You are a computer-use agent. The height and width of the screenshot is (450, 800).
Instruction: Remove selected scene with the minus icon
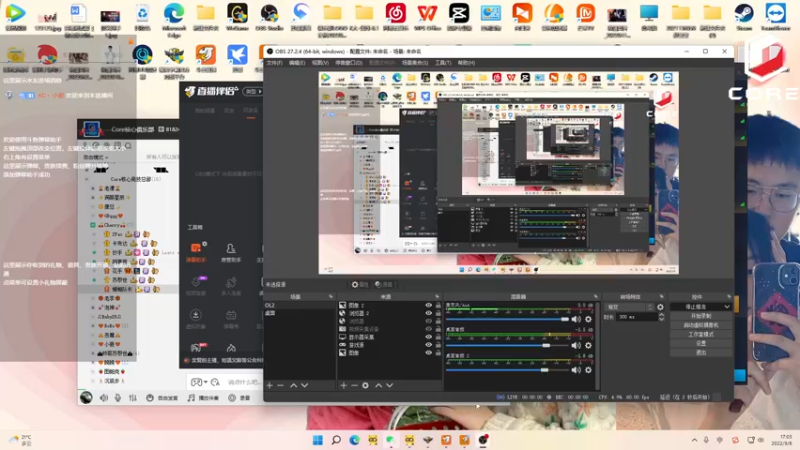tap(280, 386)
